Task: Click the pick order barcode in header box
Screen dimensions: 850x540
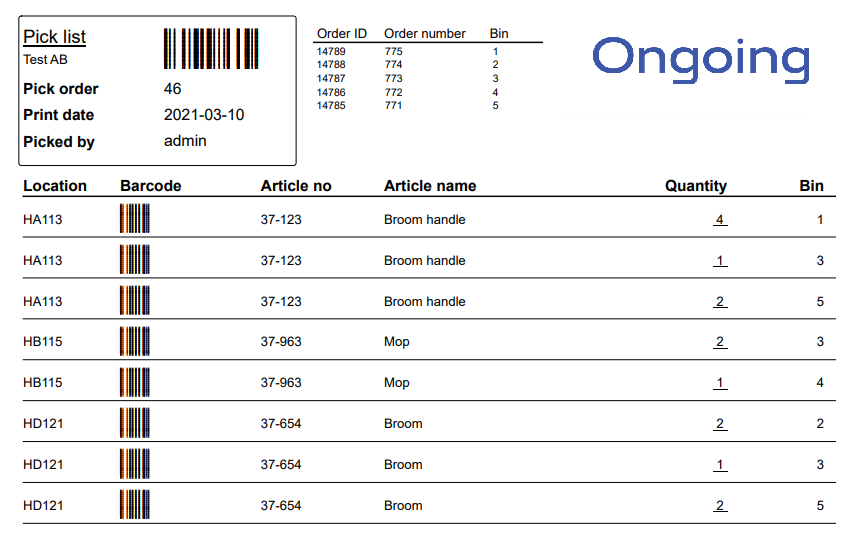Action: click(x=211, y=49)
